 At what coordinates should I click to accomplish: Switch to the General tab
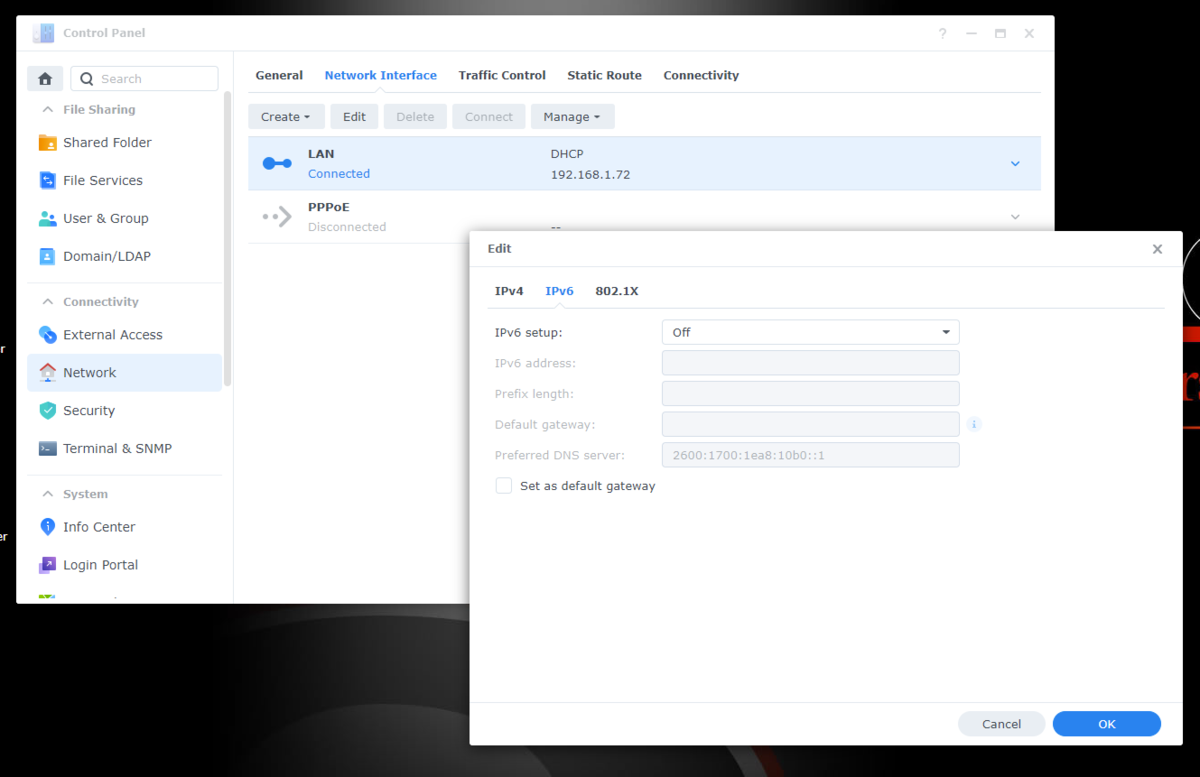279,75
